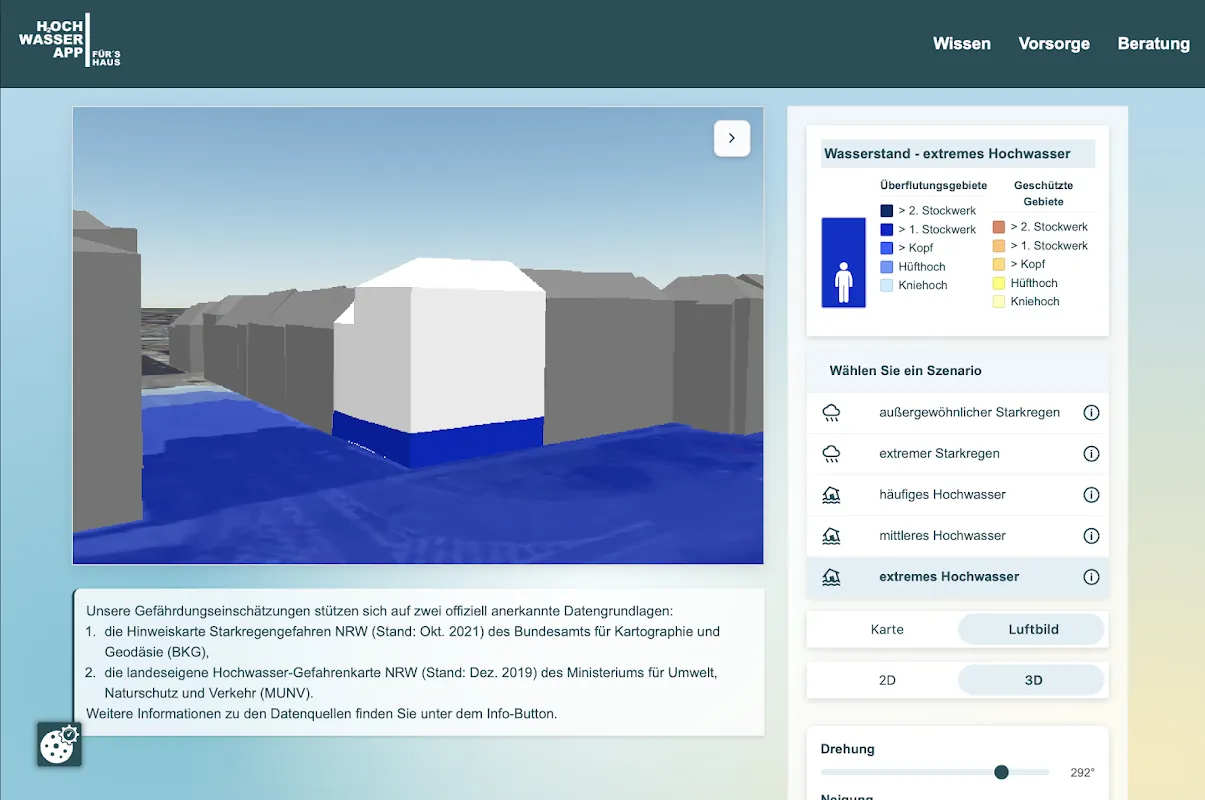1205x800 pixels.
Task: Show info for mittleres Hochwasser
Action: click(x=1091, y=535)
